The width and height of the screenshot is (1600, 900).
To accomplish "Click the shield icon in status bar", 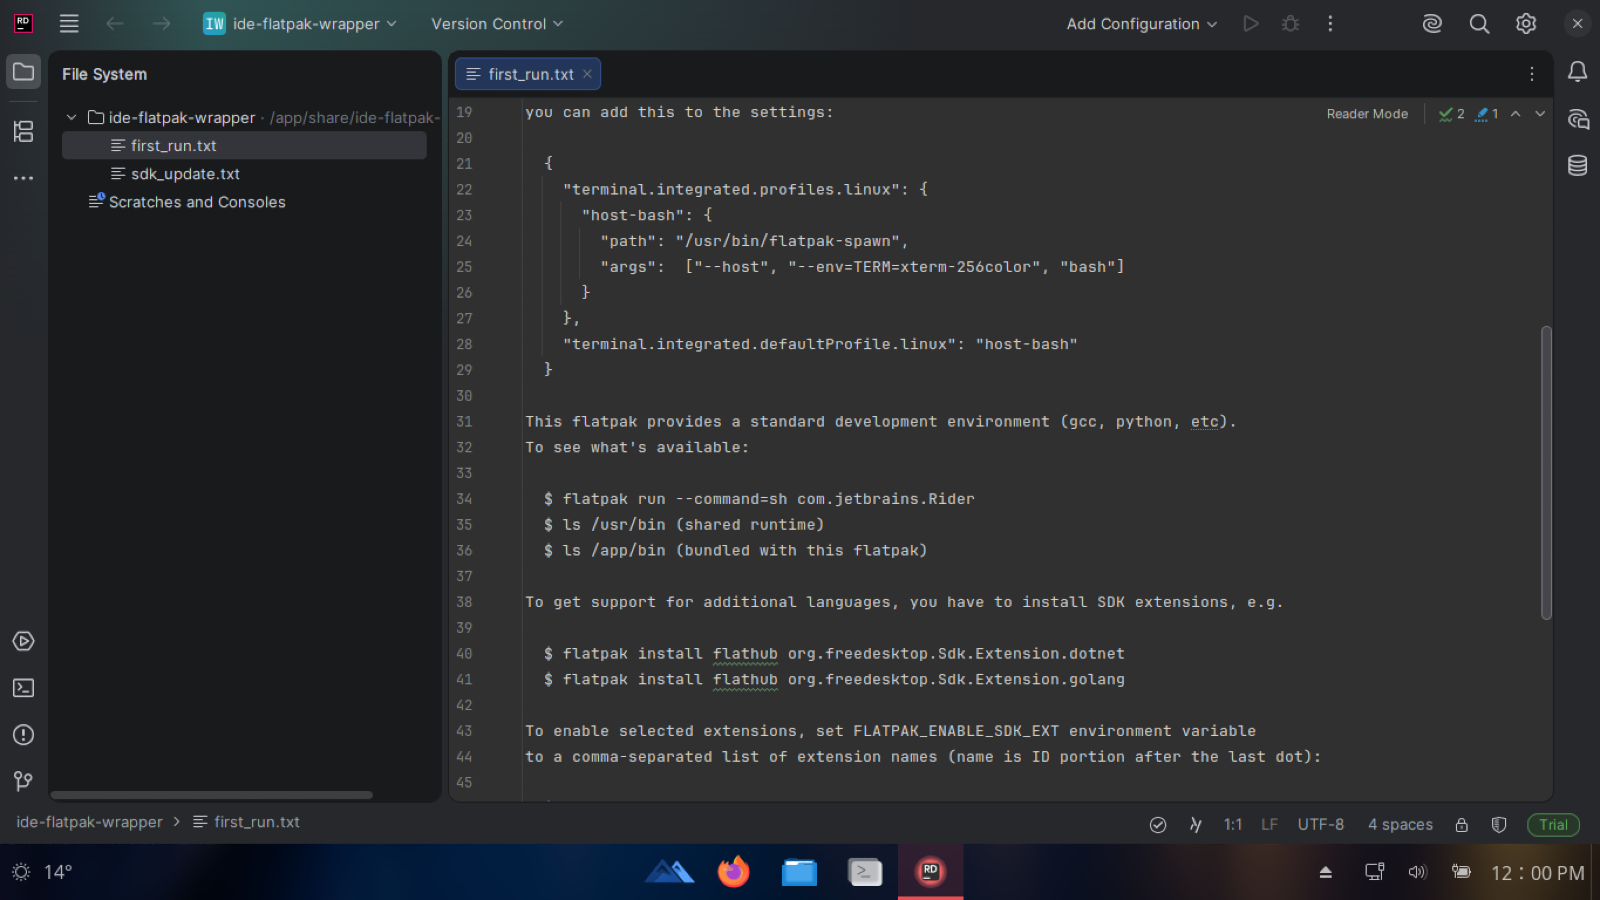I will click(x=1498, y=825).
